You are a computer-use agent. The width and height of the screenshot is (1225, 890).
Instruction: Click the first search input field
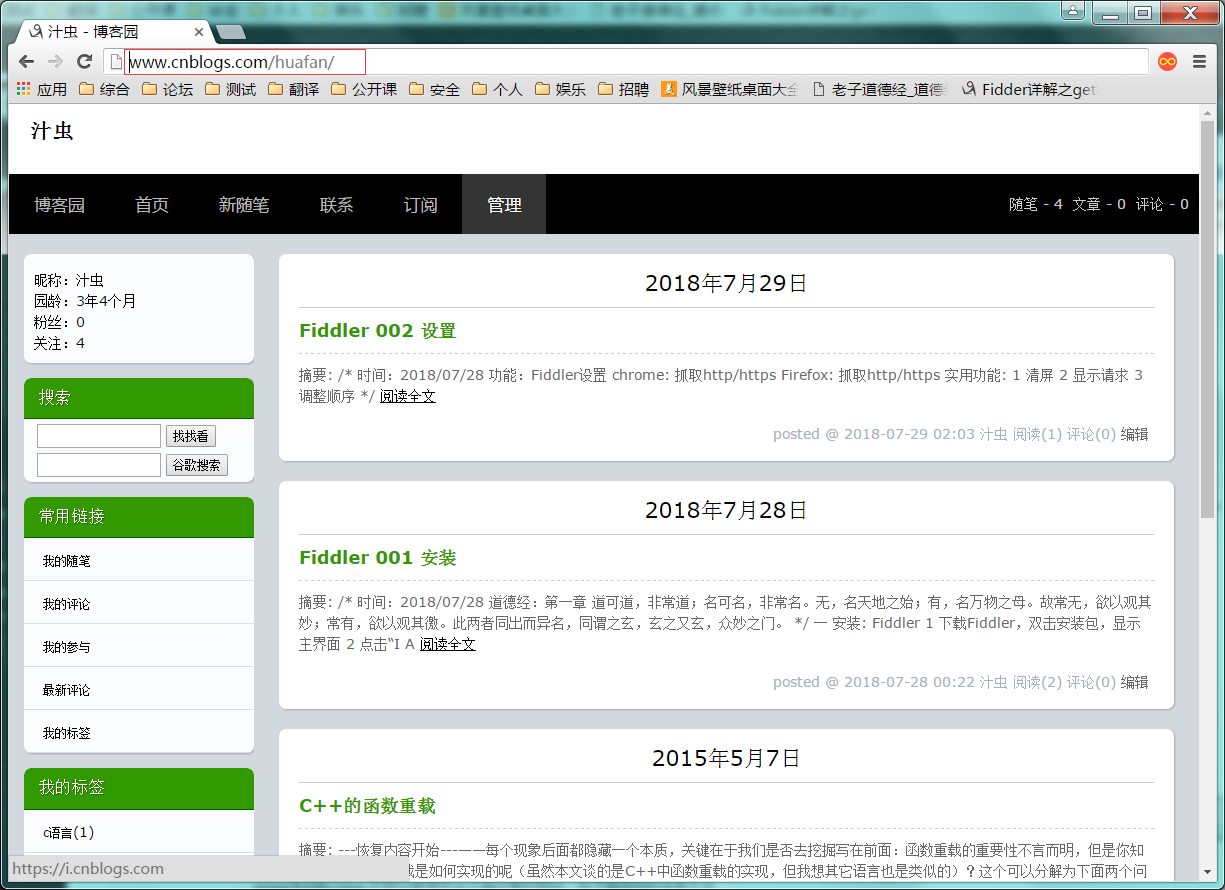99,436
